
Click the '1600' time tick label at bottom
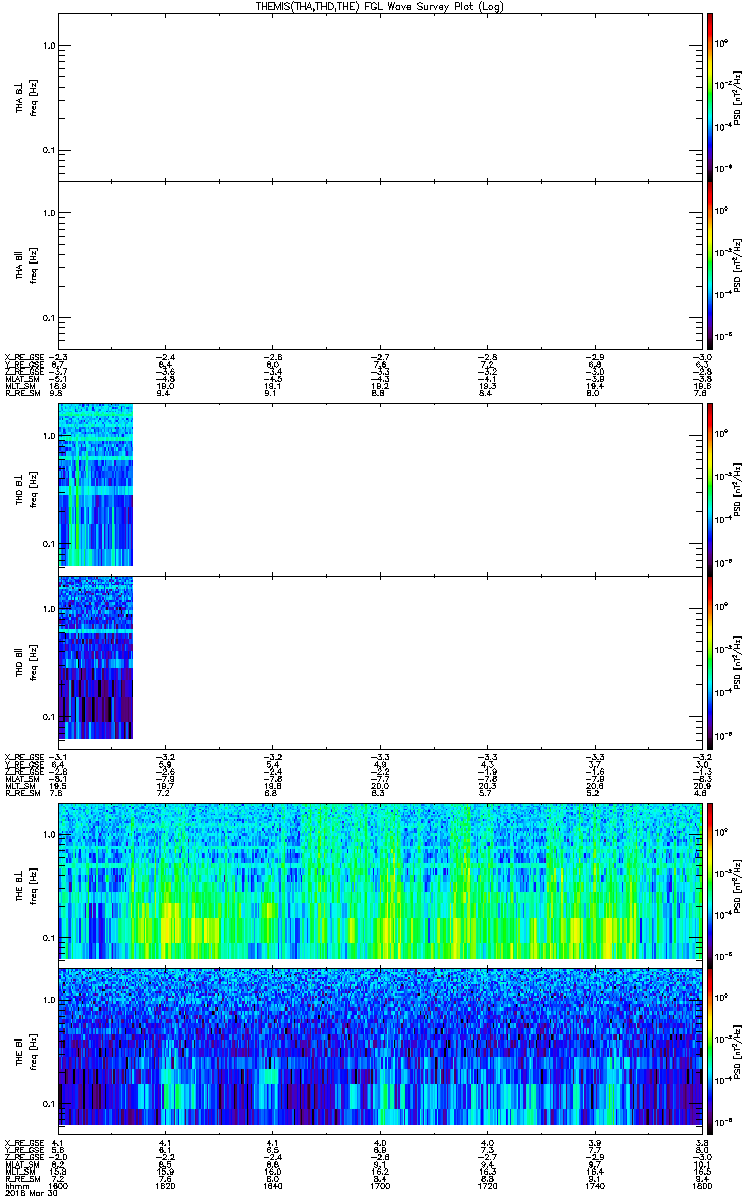pos(58,1187)
